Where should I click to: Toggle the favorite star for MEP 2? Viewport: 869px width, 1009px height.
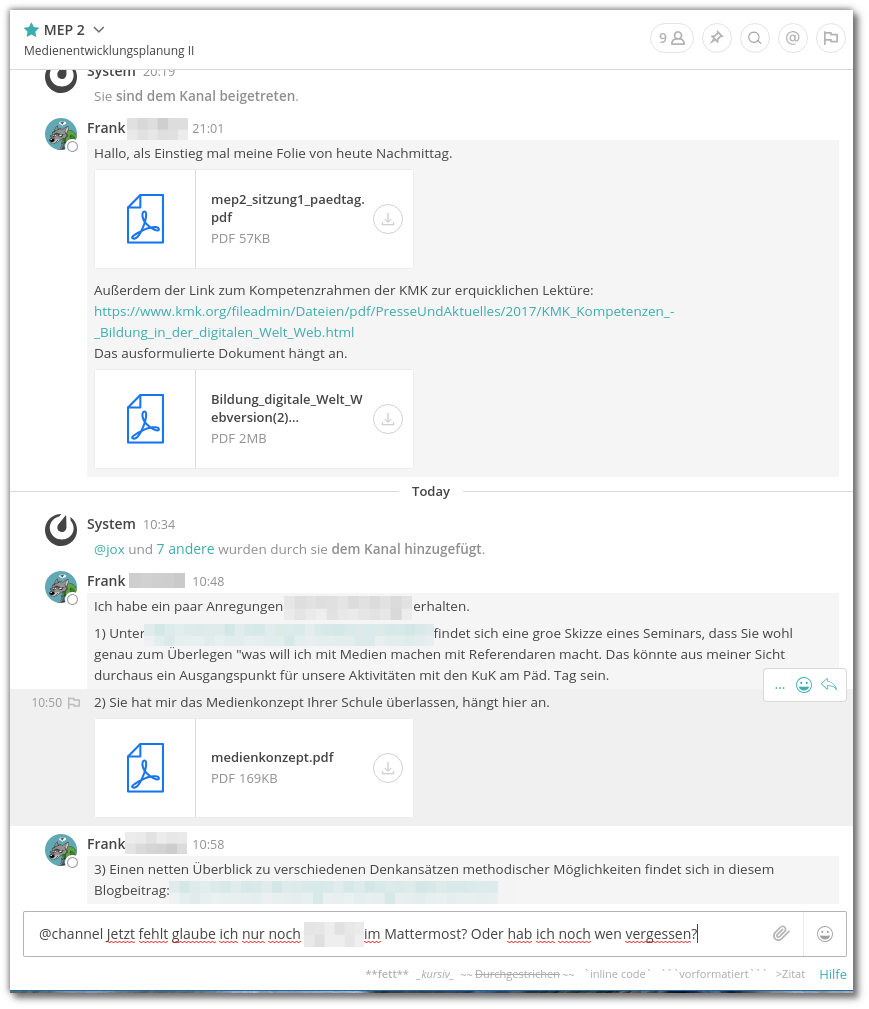tap(31, 30)
